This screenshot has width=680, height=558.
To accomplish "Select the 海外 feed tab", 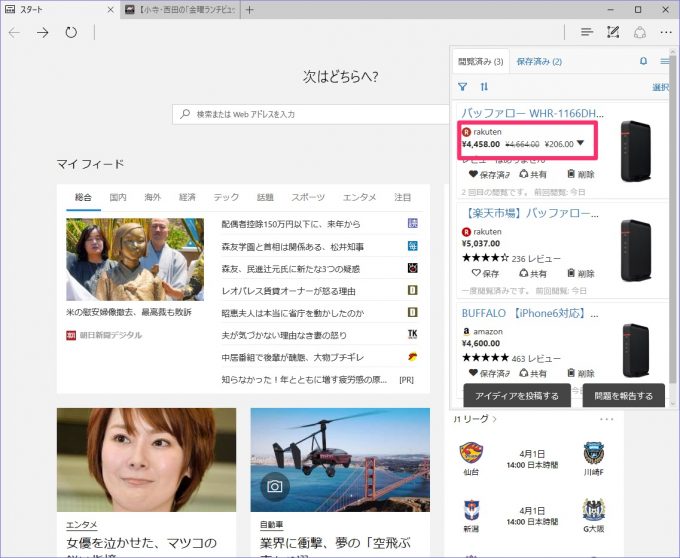I will coord(153,197).
